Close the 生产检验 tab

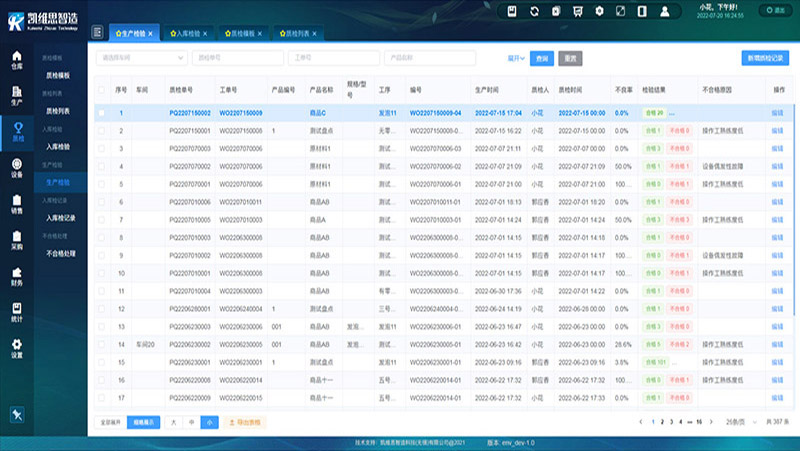click(151, 34)
